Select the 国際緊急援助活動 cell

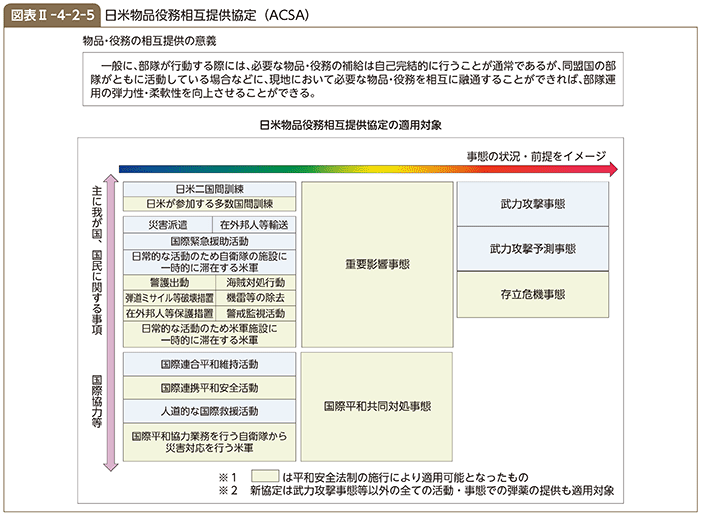tap(209, 241)
